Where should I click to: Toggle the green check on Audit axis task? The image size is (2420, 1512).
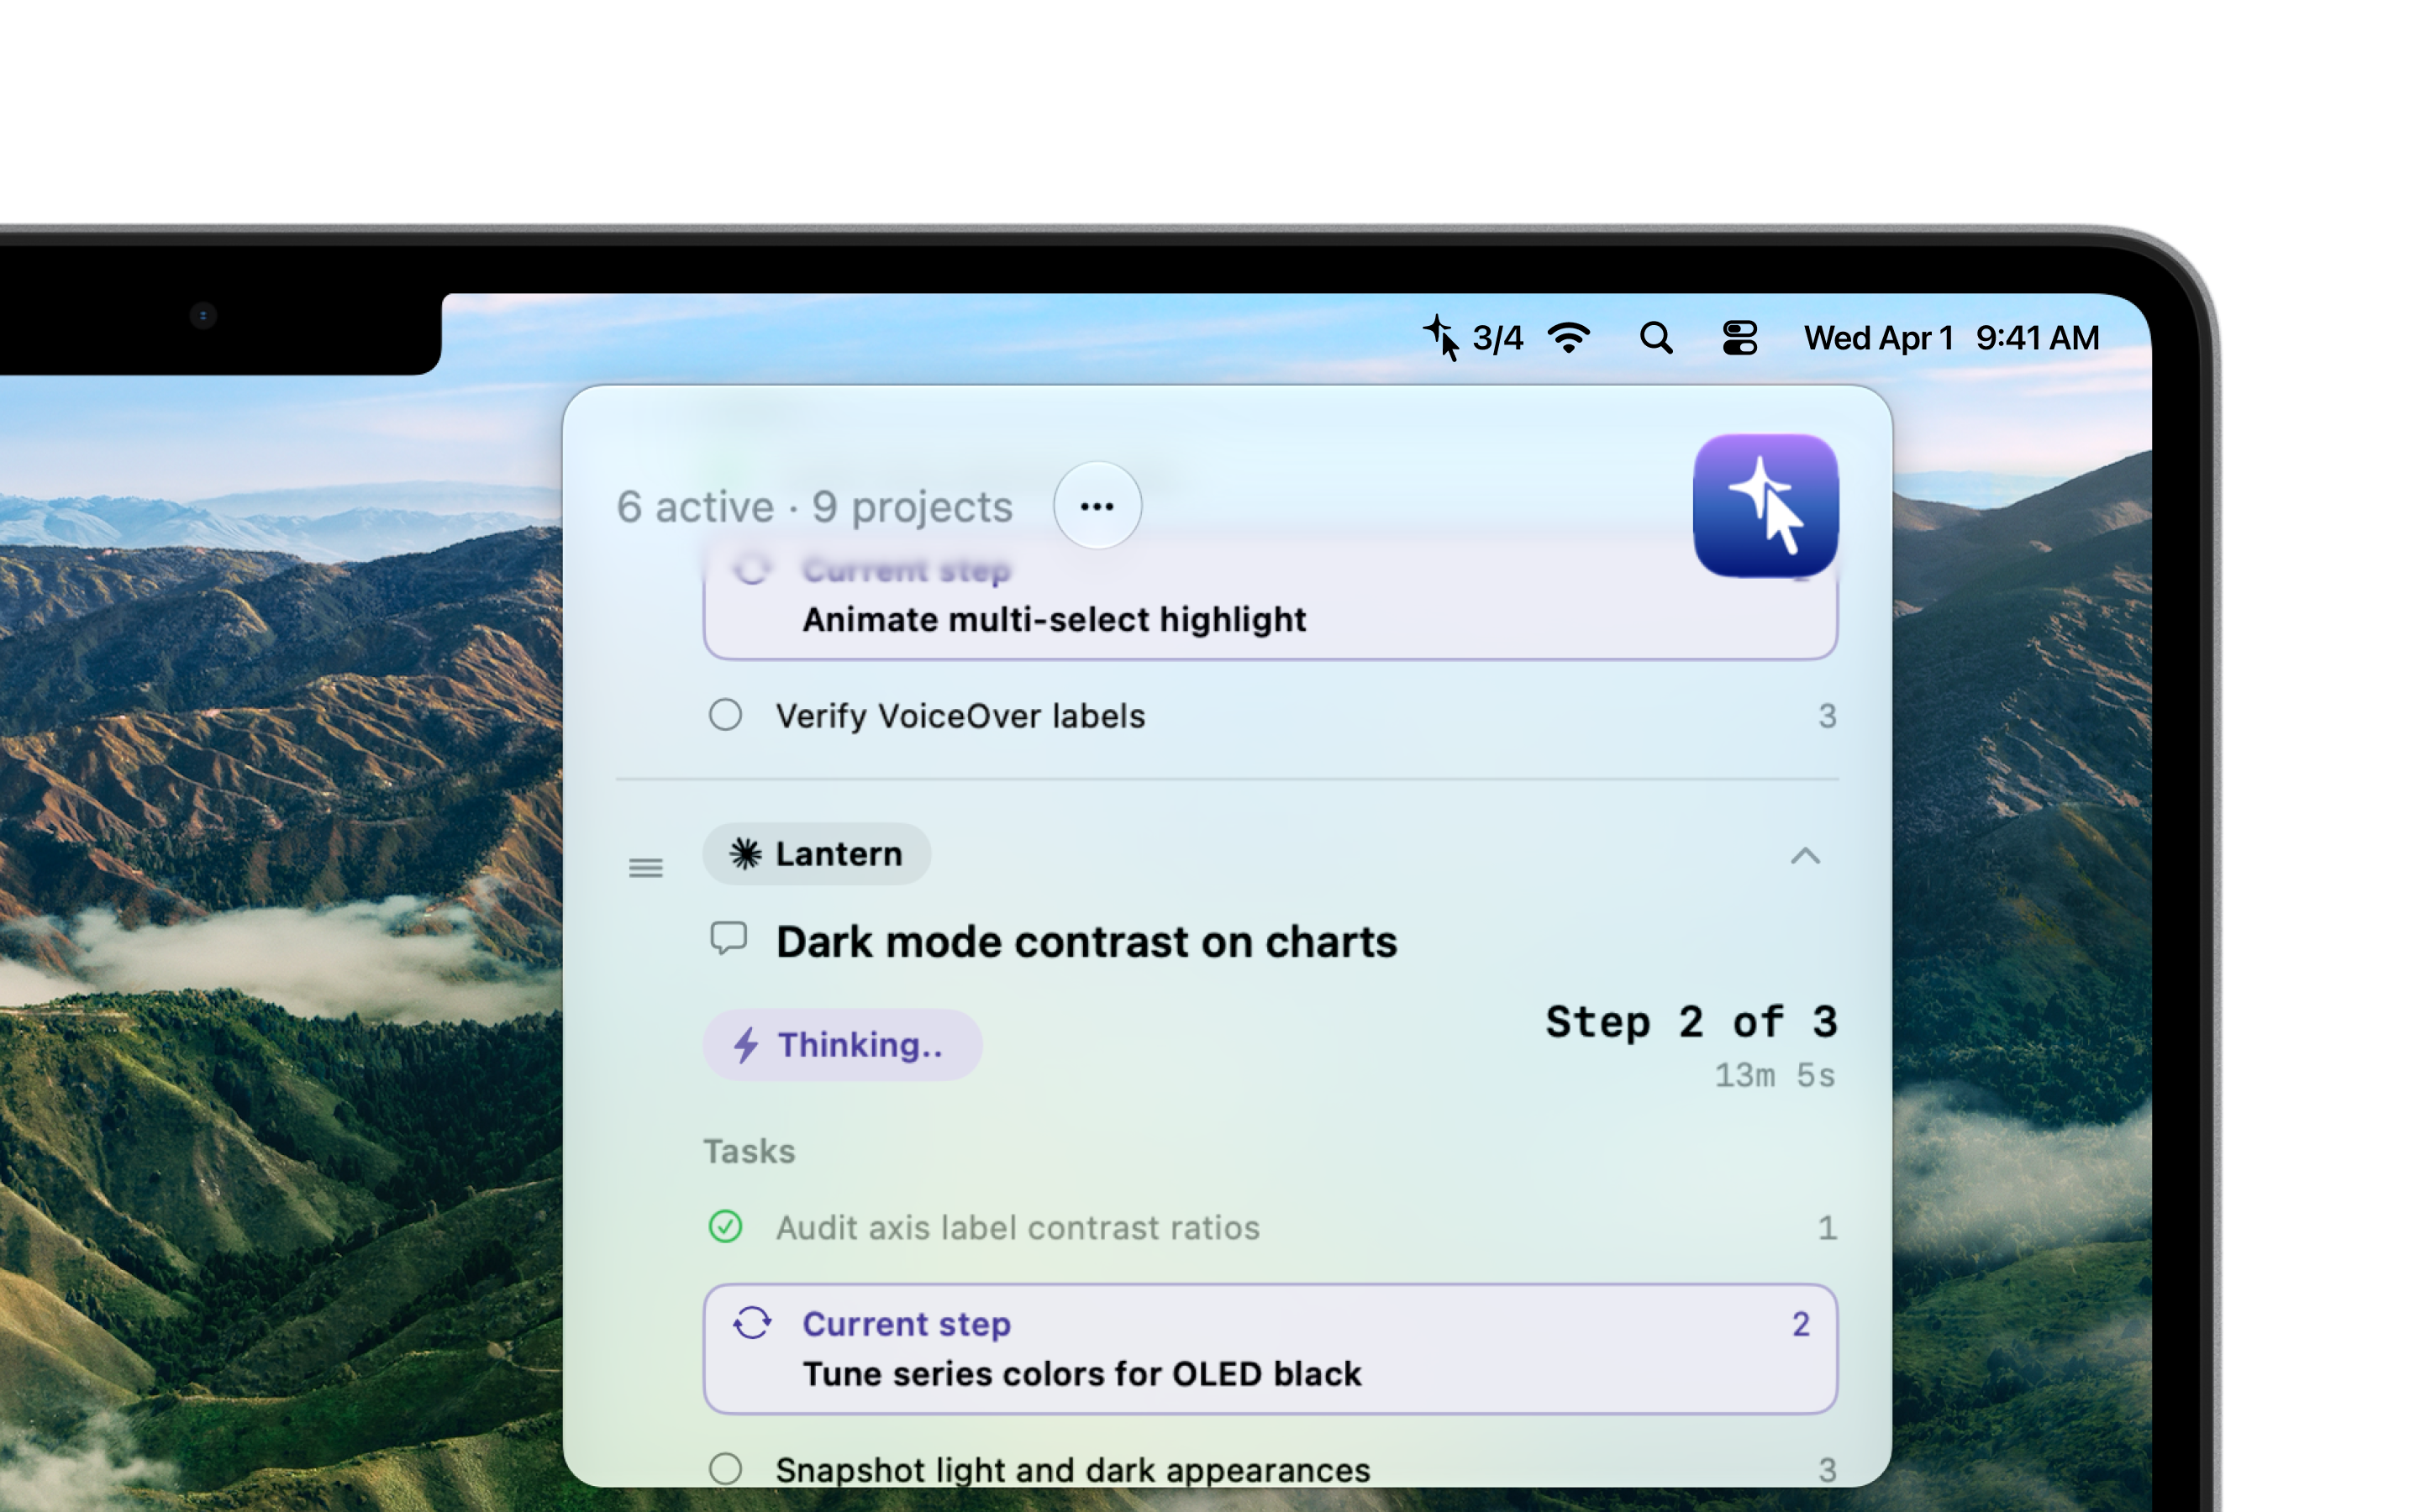pyautogui.click(x=725, y=1226)
